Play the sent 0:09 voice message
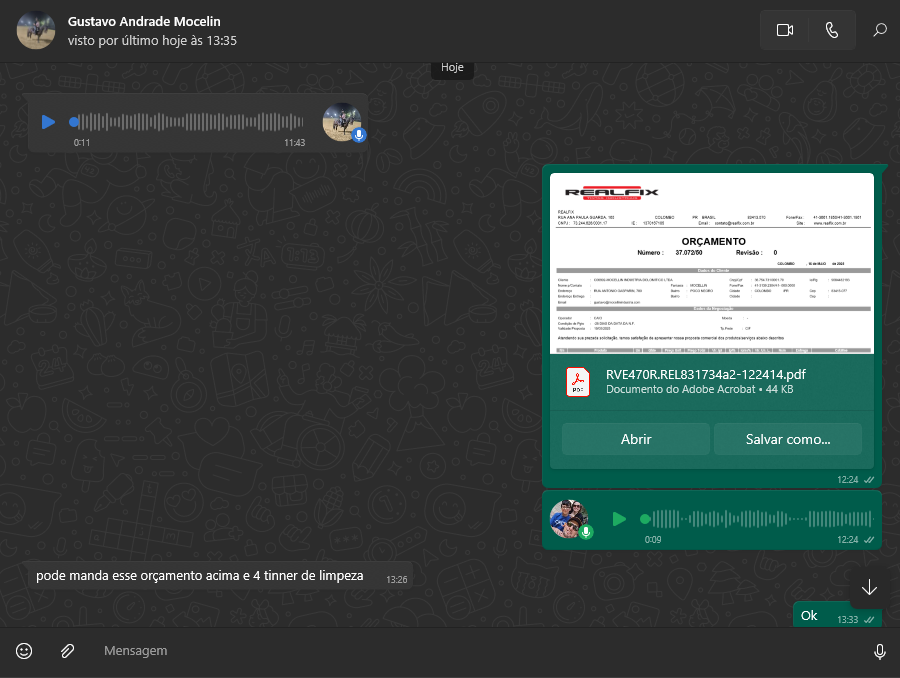Viewport: 900px width, 678px height. pyautogui.click(x=619, y=519)
